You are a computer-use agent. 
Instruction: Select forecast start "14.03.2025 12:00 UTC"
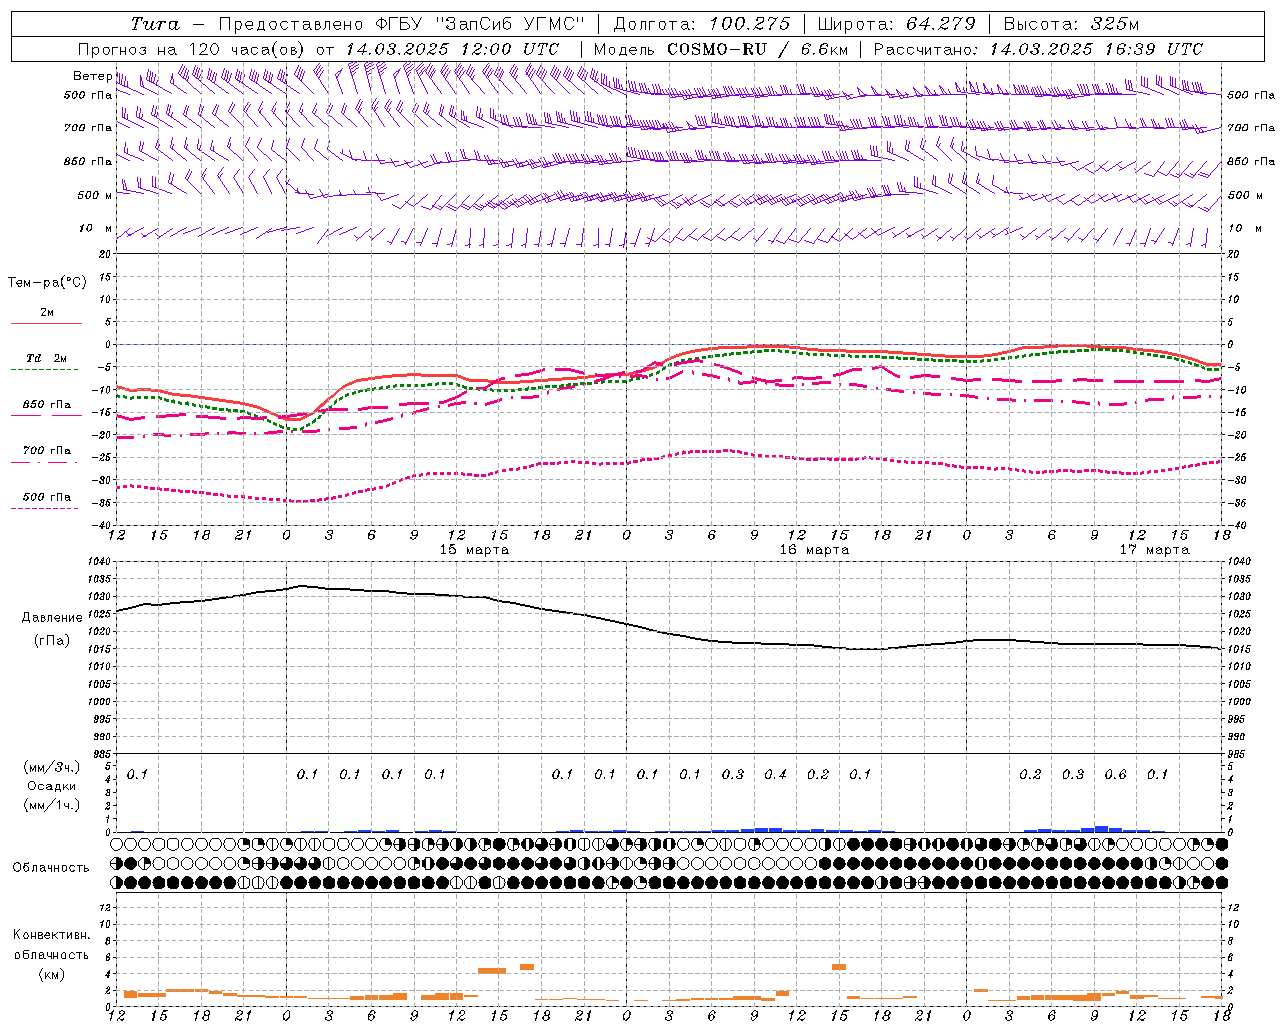pyautogui.click(x=452, y=49)
